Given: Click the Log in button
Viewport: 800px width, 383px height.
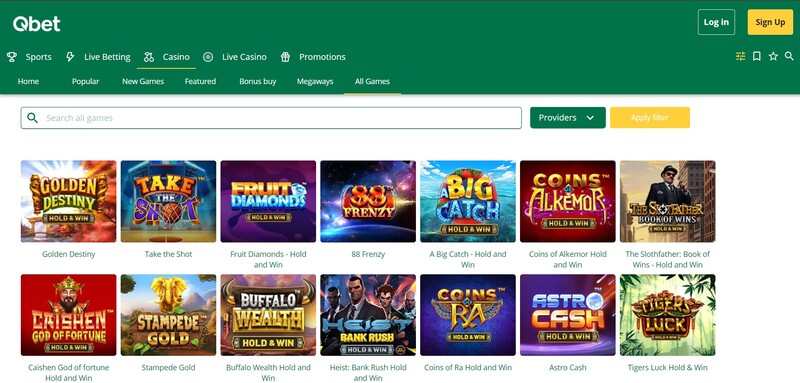Looking at the screenshot, I should coord(716,22).
